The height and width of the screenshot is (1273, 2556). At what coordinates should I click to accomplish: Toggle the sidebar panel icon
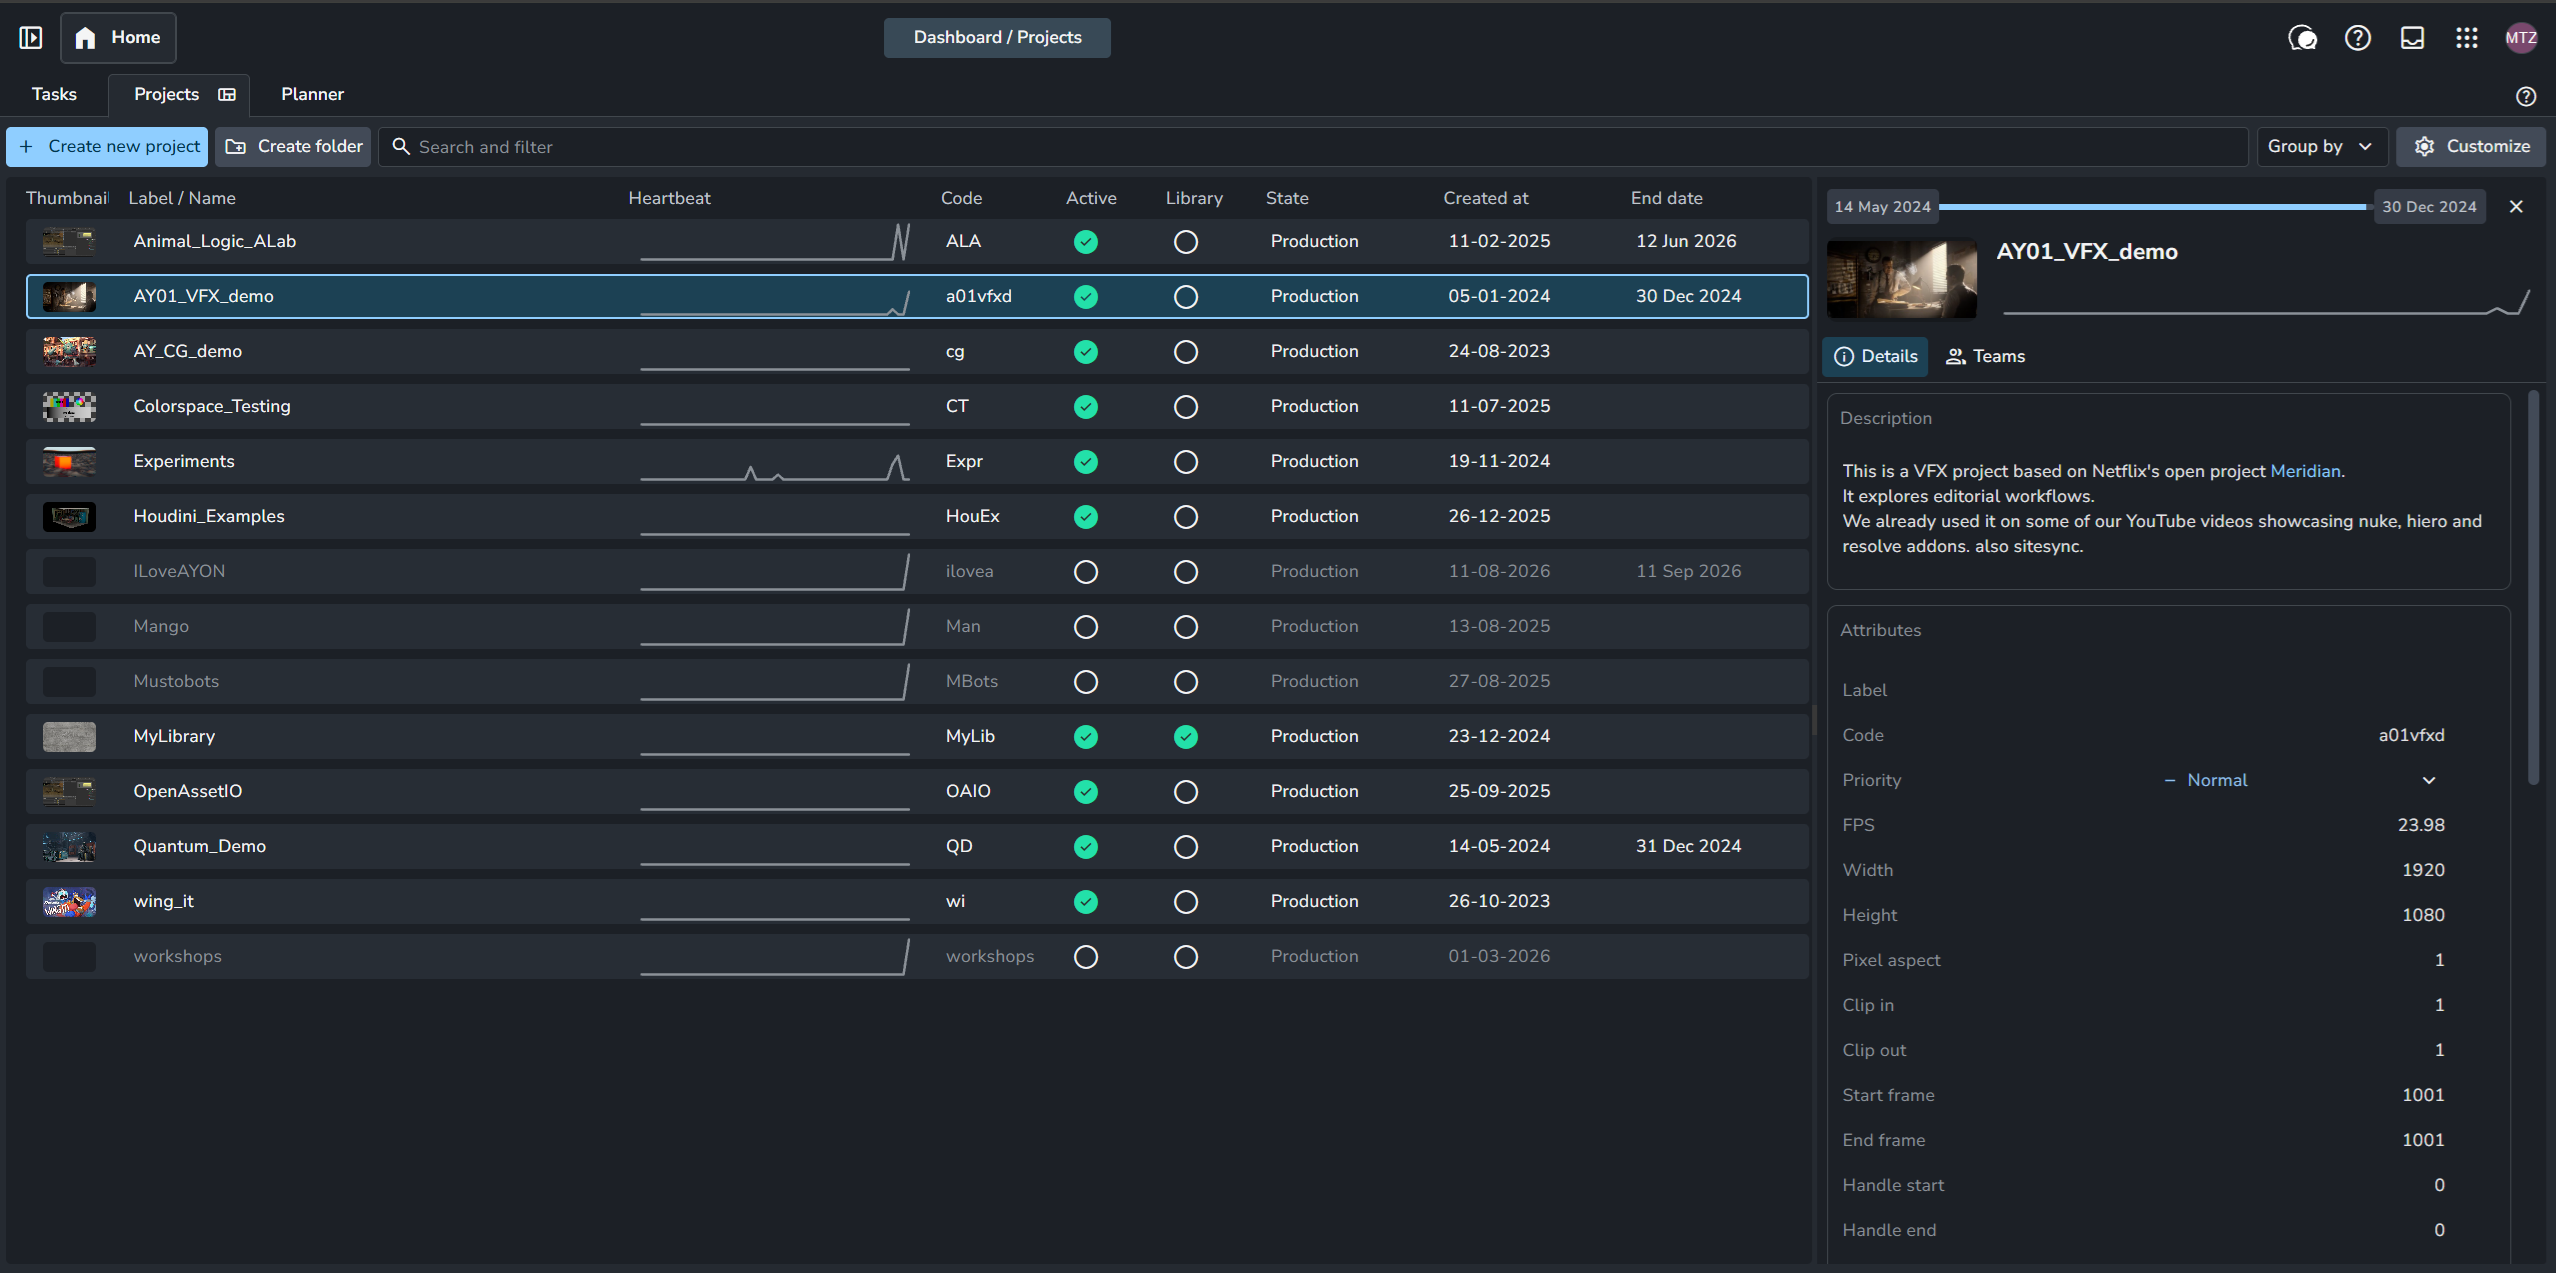31,38
